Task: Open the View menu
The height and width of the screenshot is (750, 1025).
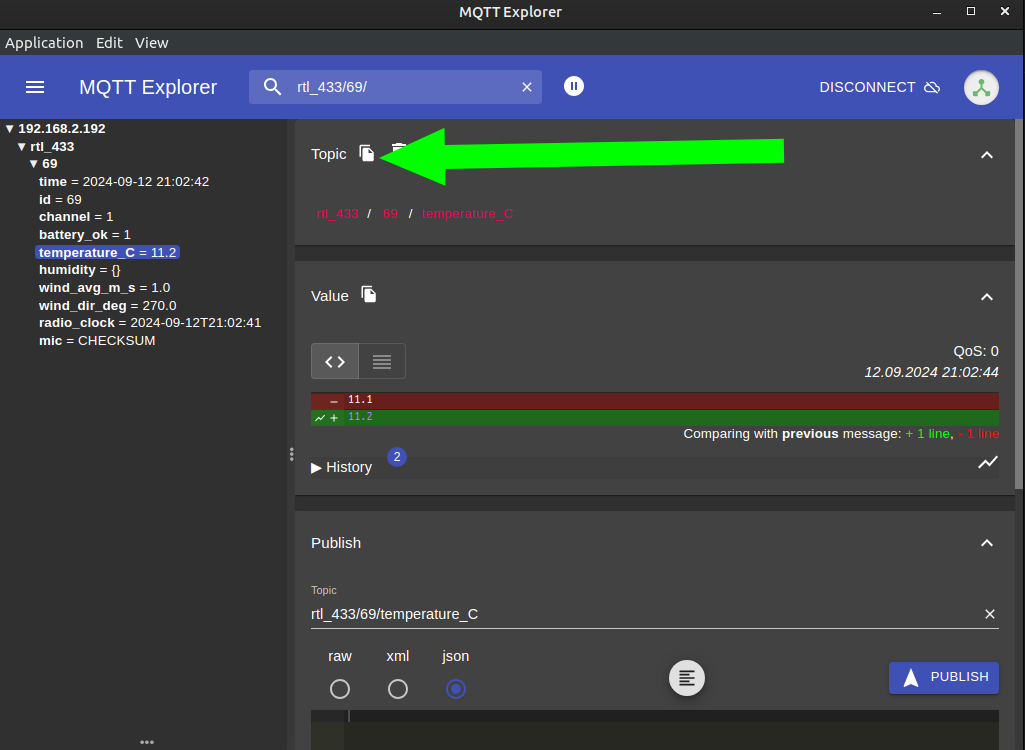Action: point(152,43)
